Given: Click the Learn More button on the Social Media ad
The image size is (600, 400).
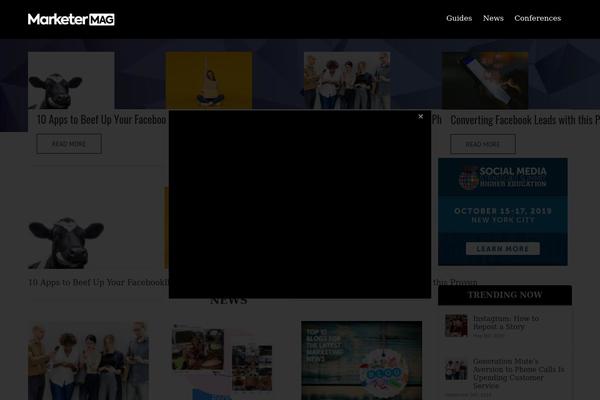Looking at the screenshot, I should coord(503,248).
